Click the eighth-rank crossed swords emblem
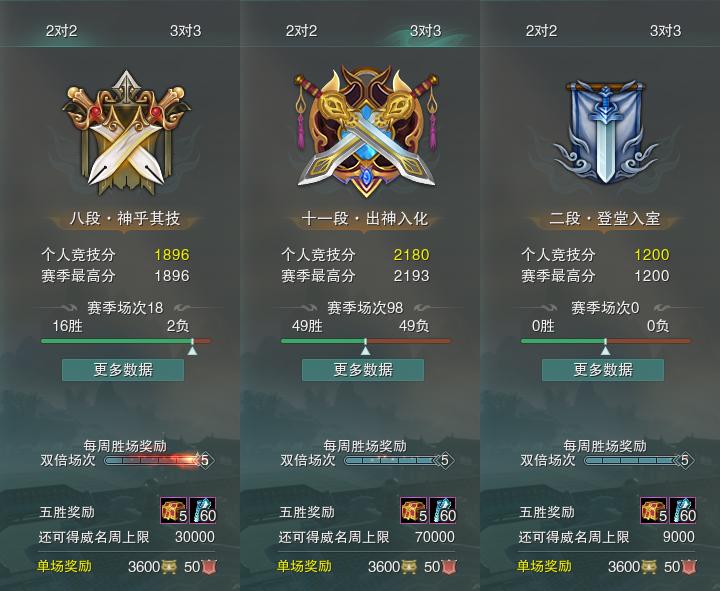 point(125,133)
